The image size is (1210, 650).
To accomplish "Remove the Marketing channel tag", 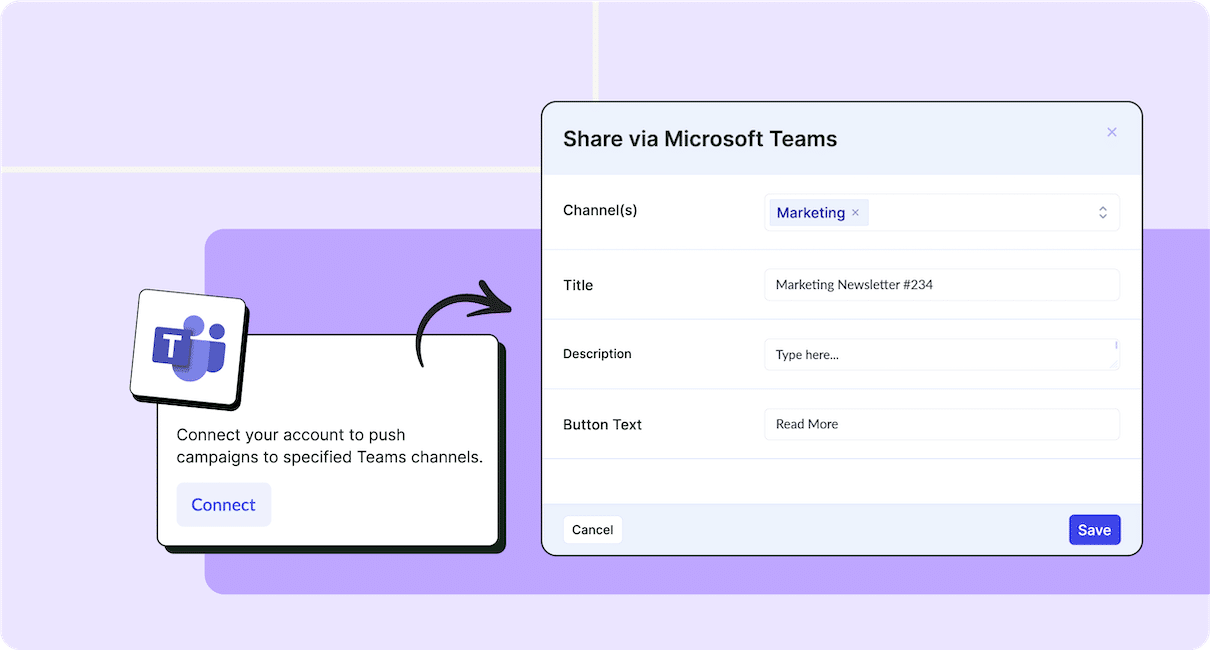I will tap(855, 213).
